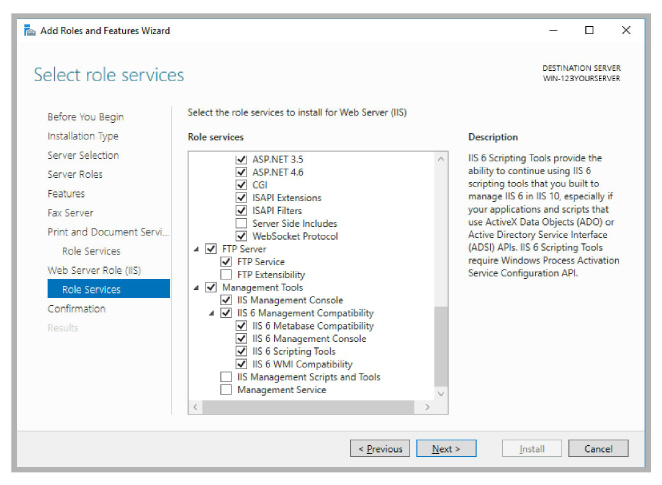Viewport: 662px width, 485px height.
Task: Toggle IIS 6 Management Console checkbox
Action: point(241,339)
